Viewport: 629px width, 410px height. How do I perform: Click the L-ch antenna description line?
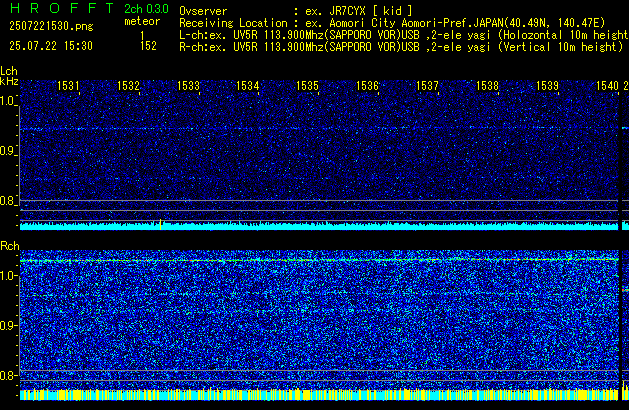[x=404, y=35]
